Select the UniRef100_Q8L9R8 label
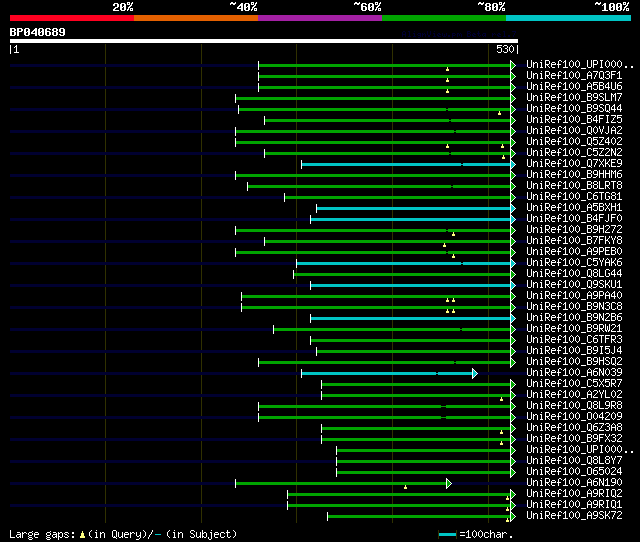This screenshot has height=542, width=640. (574, 406)
